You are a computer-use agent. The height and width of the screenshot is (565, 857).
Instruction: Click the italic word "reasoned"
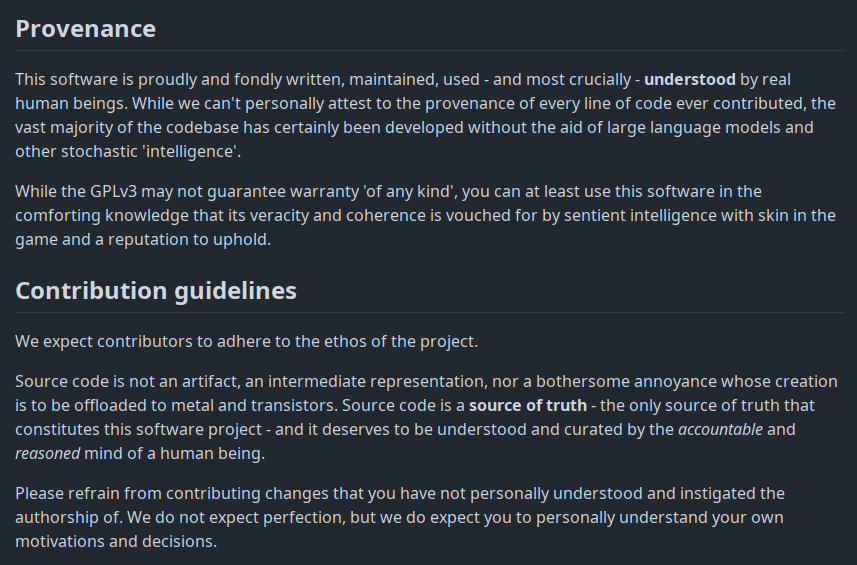[x=48, y=454]
